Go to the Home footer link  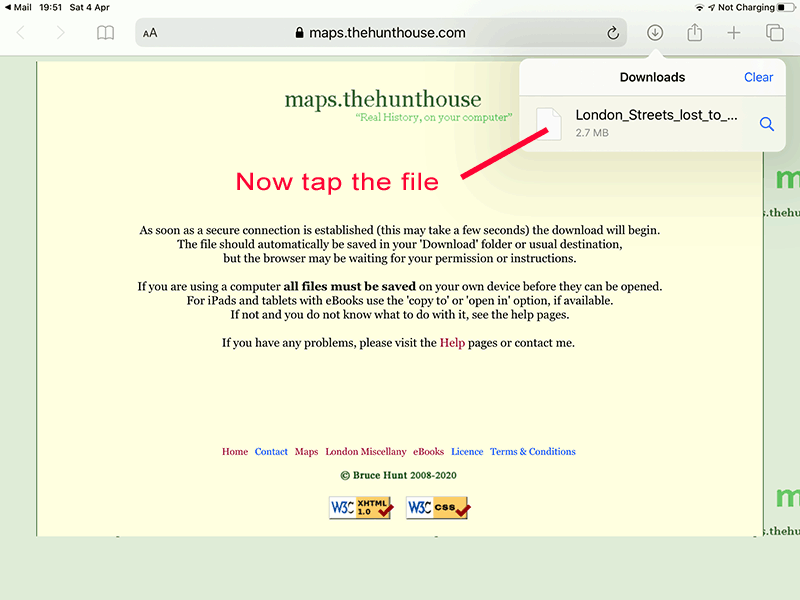(x=235, y=452)
